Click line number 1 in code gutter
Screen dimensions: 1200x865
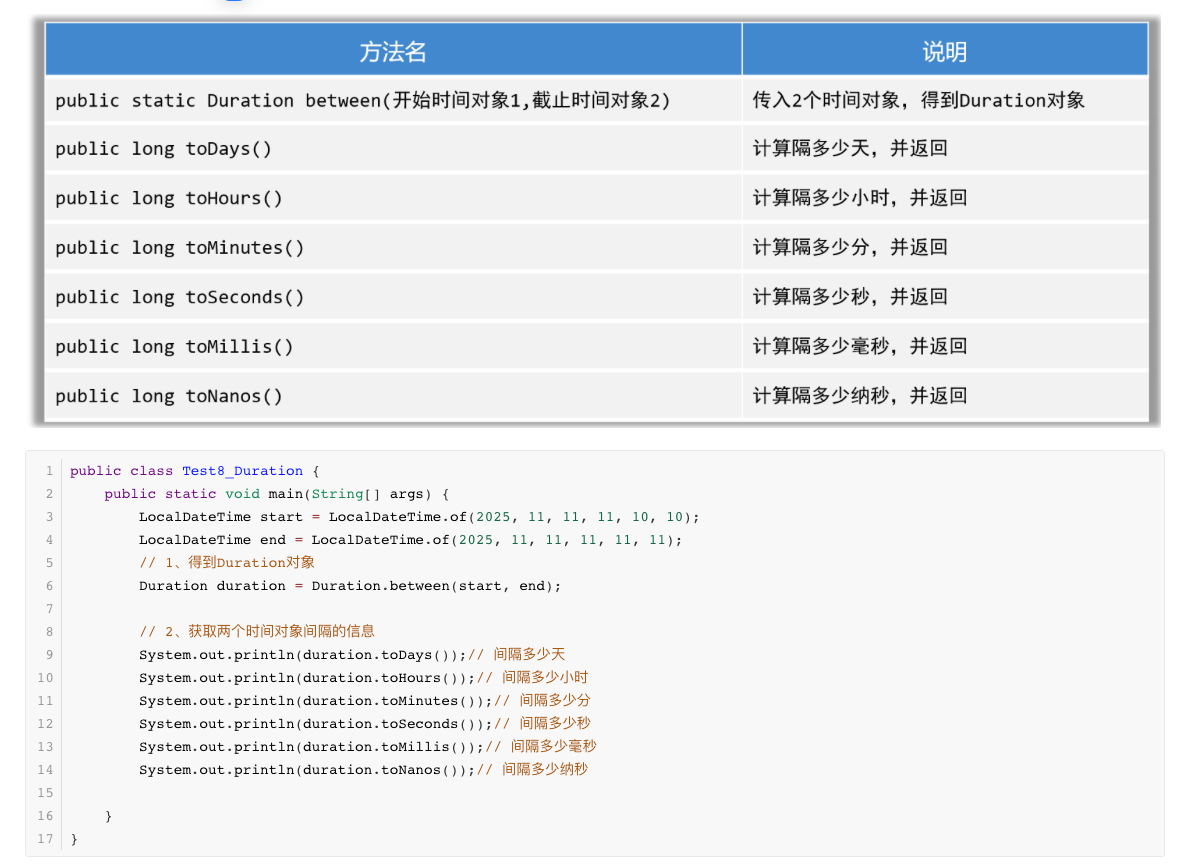[x=48, y=471]
